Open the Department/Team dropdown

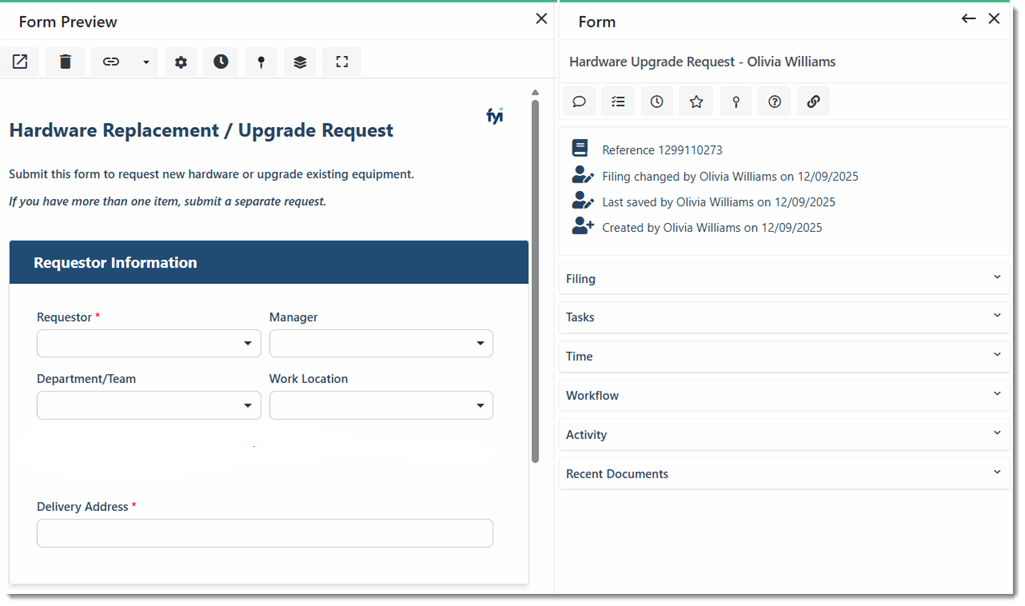(x=149, y=405)
